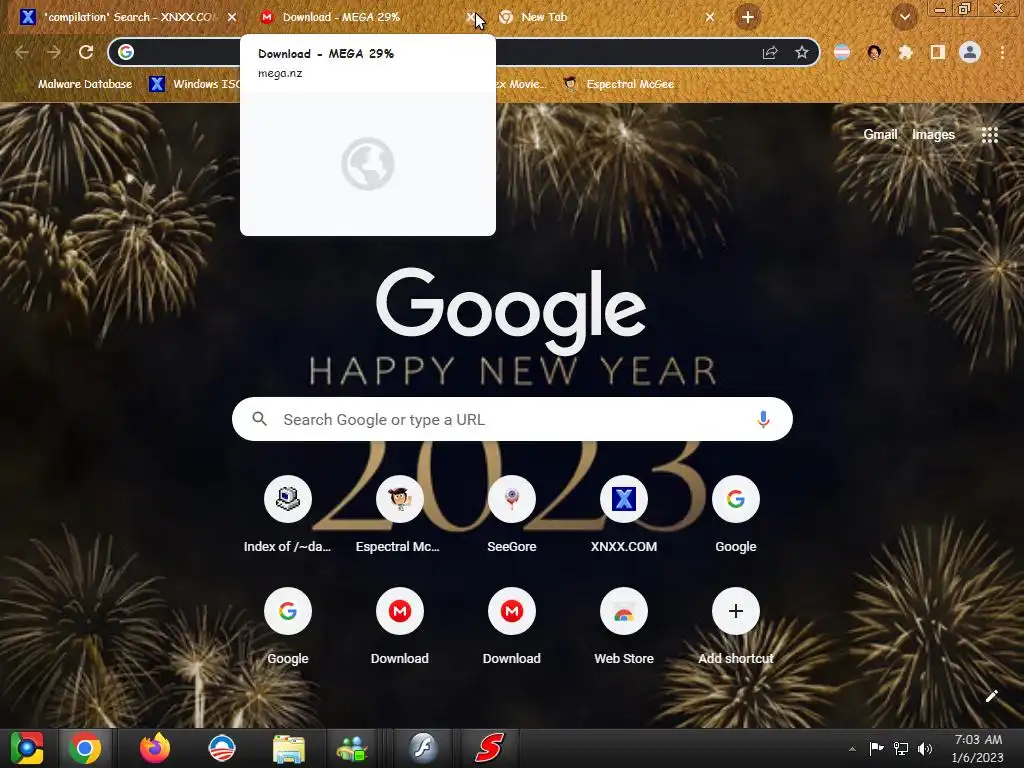The height and width of the screenshot is (768, 1024).
Task: Open the Espectral McGee bookmark
Action: [619, 84]
